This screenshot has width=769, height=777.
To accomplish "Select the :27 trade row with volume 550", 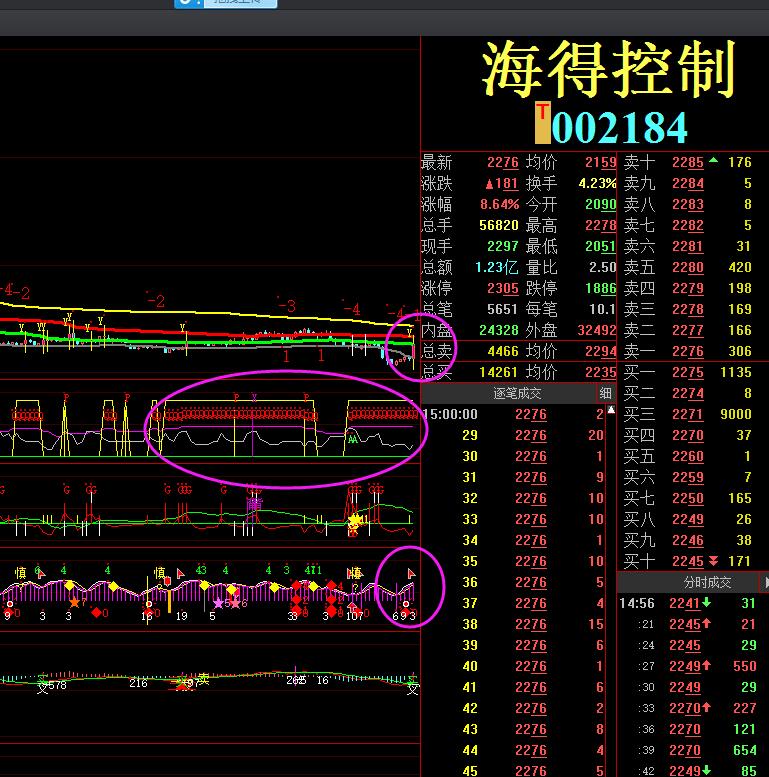I will tap(687, 666).
